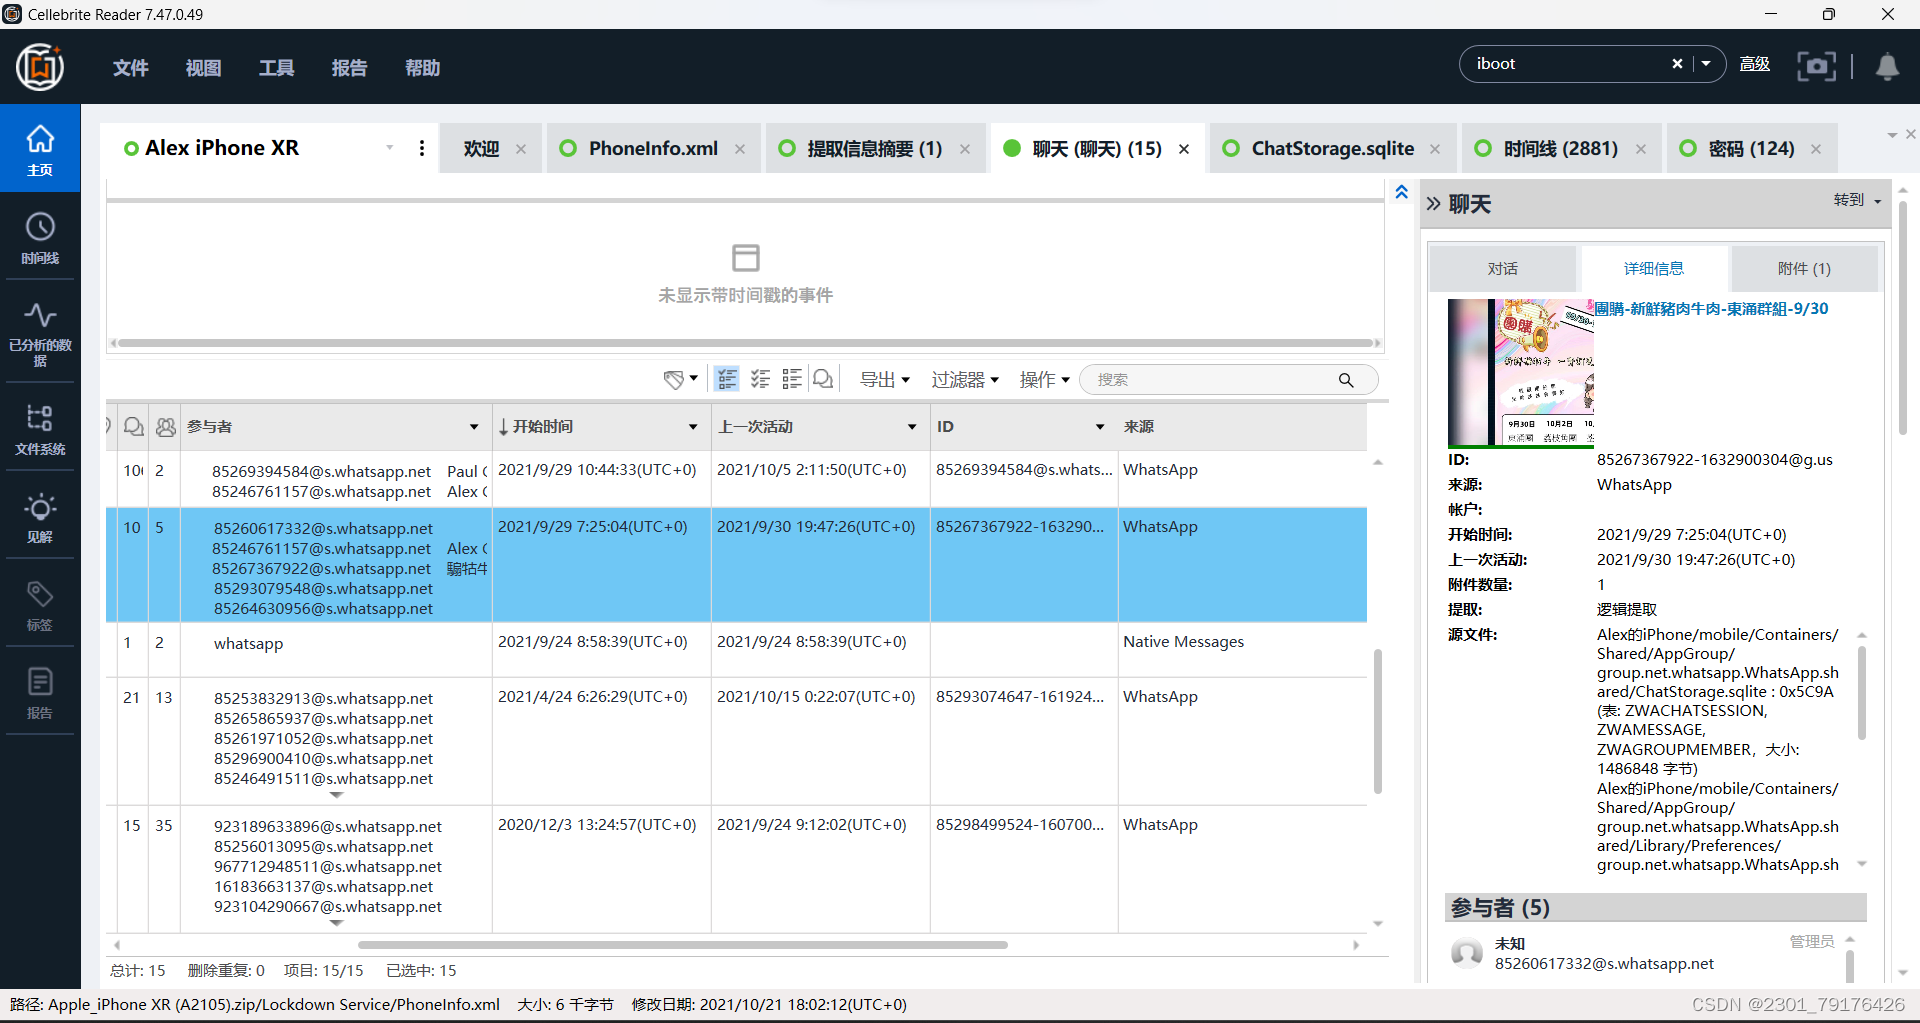Click the check-selected items list icon

(760, 379)
